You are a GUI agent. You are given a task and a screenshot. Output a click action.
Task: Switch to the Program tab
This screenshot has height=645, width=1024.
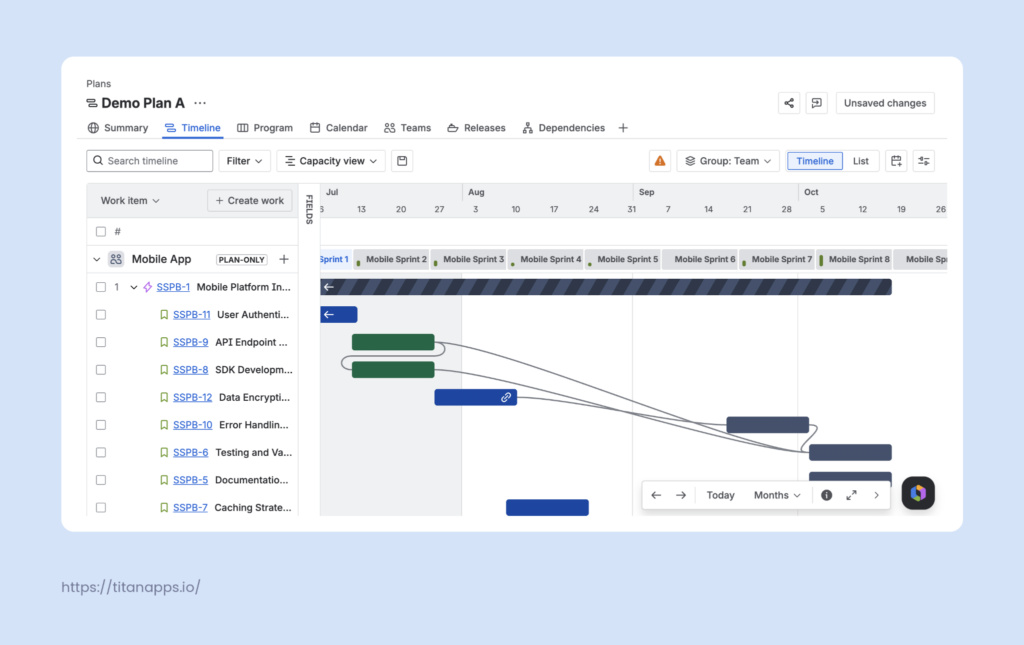pos(265,128)
